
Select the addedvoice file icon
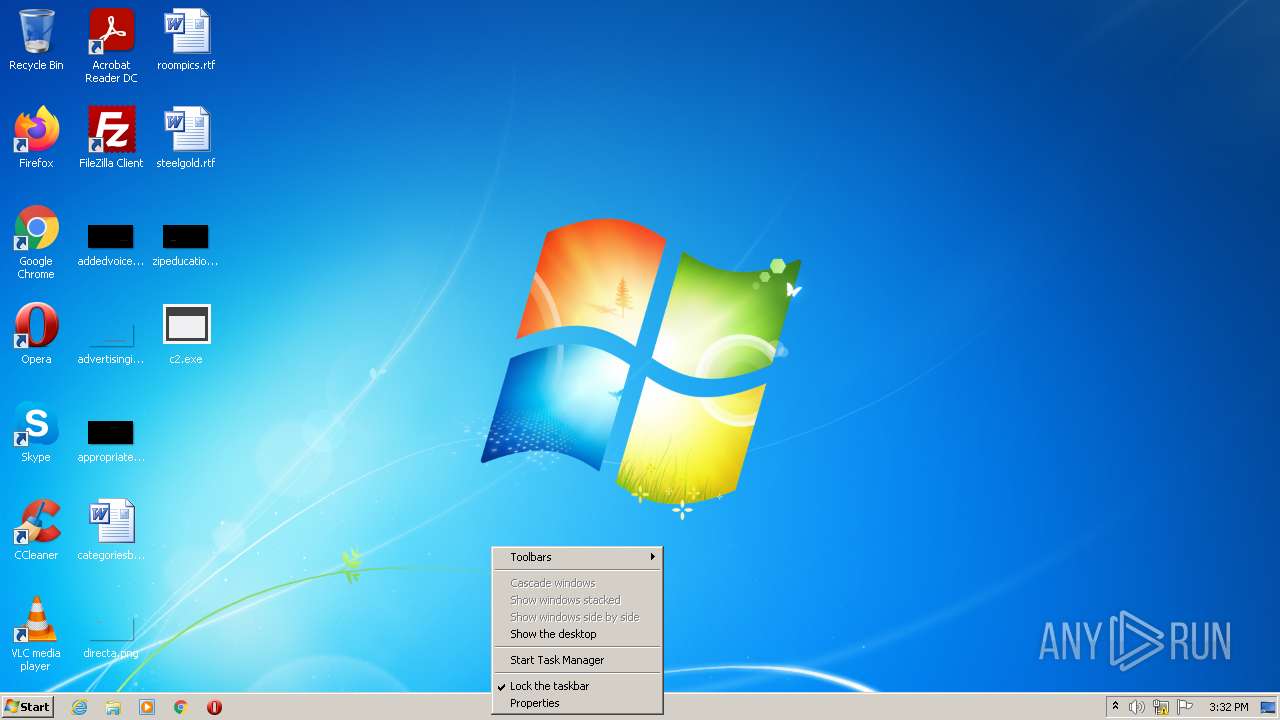[111, 246]
